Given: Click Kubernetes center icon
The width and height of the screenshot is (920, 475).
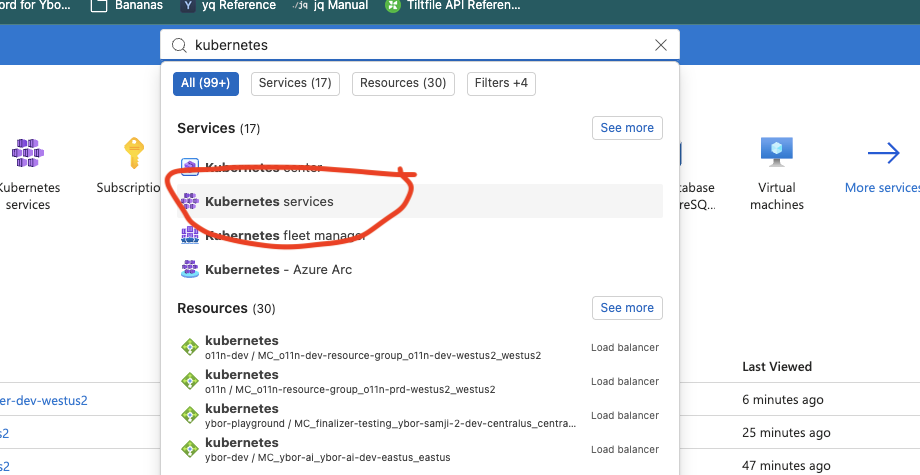Looking at the screenshot, I should [x=190, y=167].
